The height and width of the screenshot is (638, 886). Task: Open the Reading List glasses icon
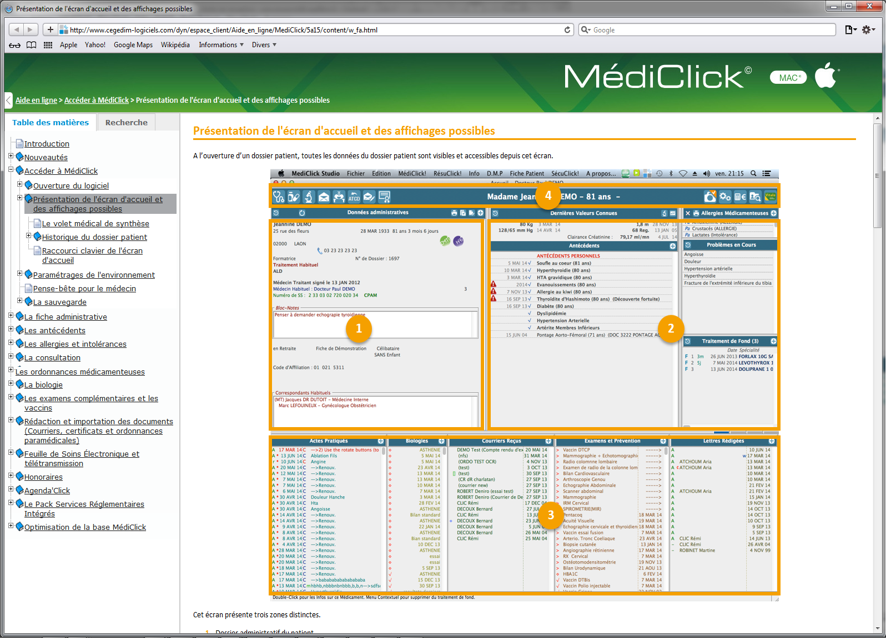(x=15, y=45)
